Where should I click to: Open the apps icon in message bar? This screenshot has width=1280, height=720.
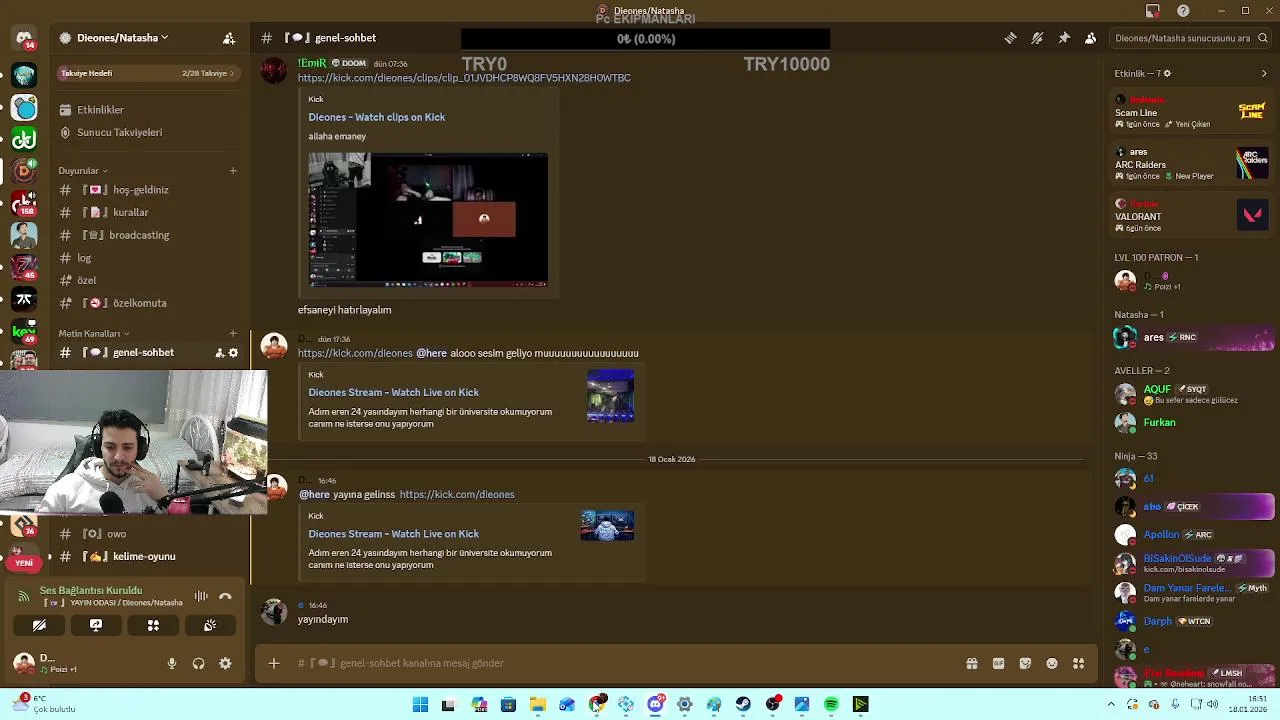tap(1078, 663)
